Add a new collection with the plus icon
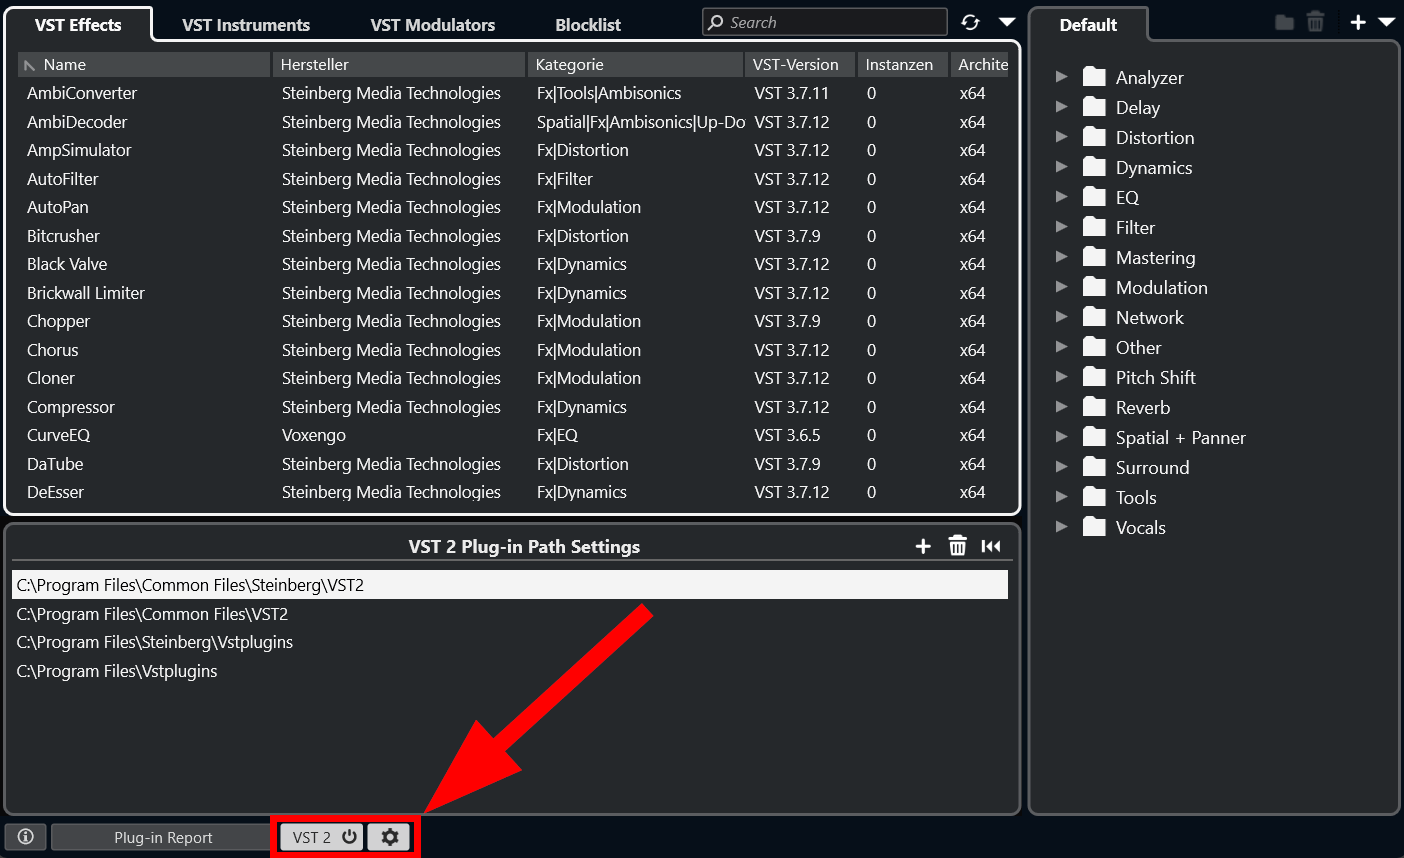 (x=1357, y=21)
